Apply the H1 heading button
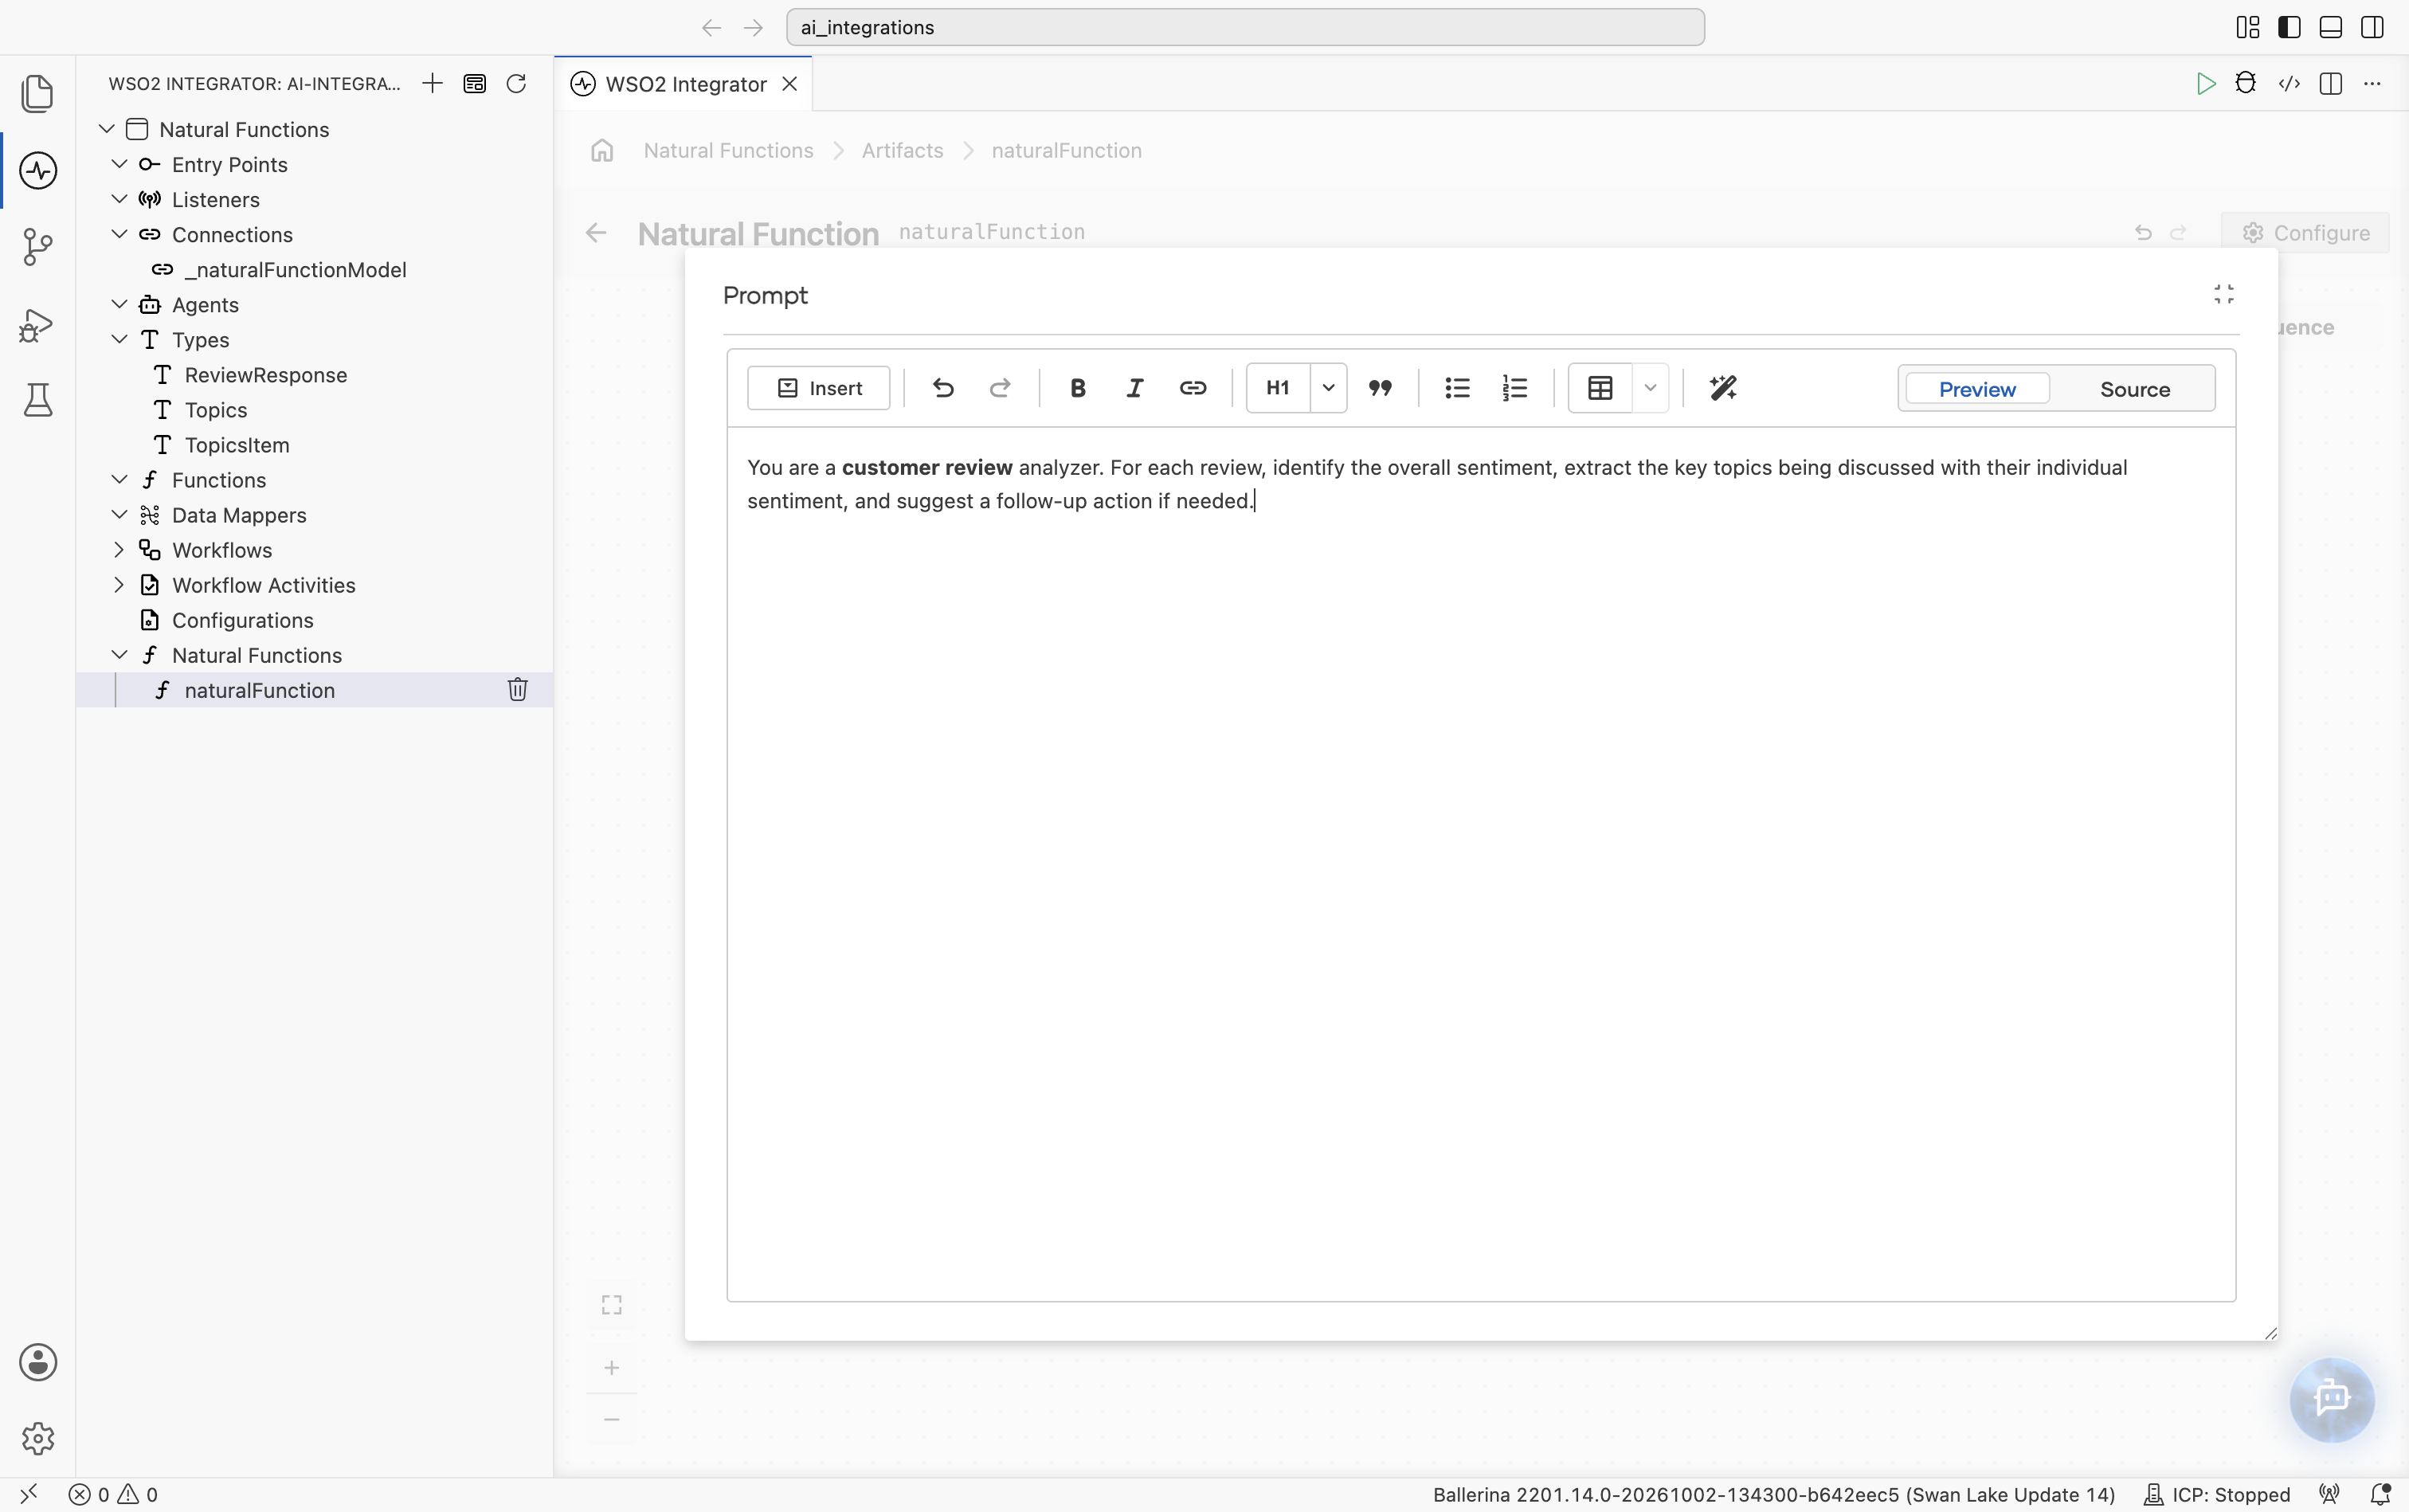 pyautogui.click(x=1277, y=388)
